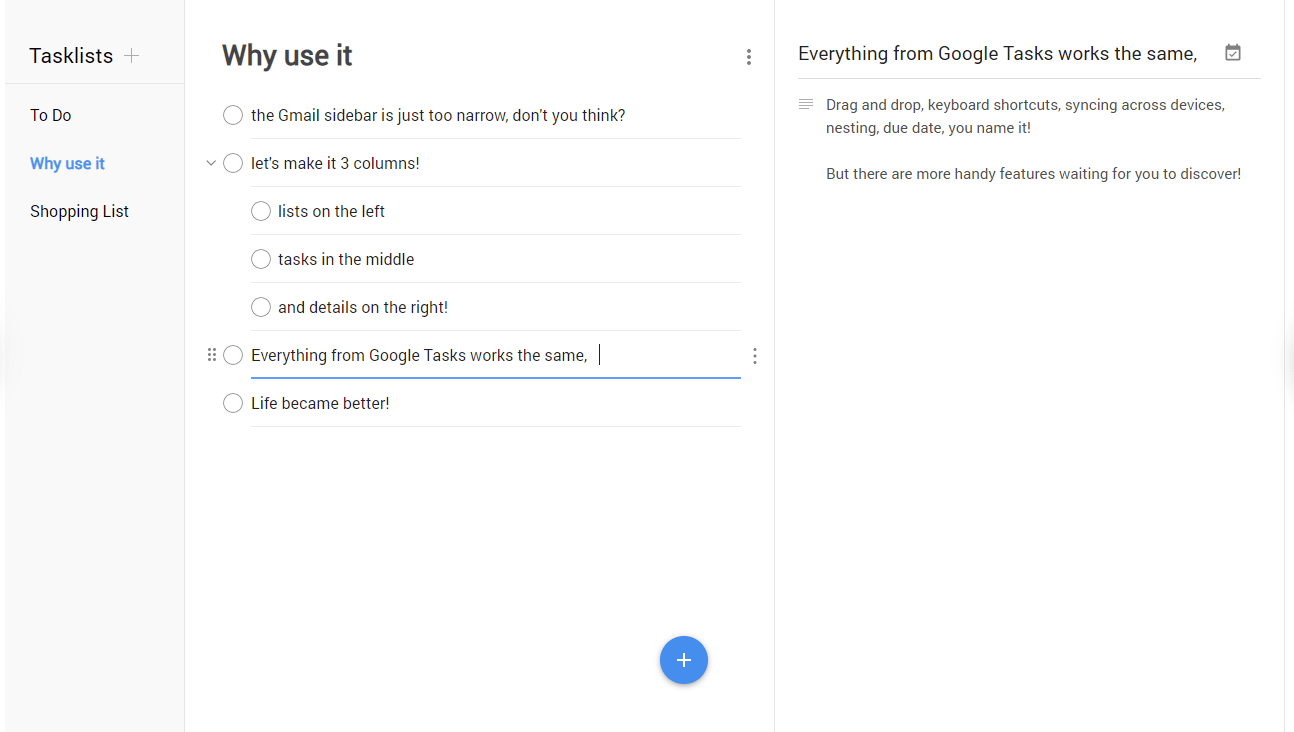Check off tasks in the middle
The height and width of the screenshot is (732, 1294).
[261, 259]
